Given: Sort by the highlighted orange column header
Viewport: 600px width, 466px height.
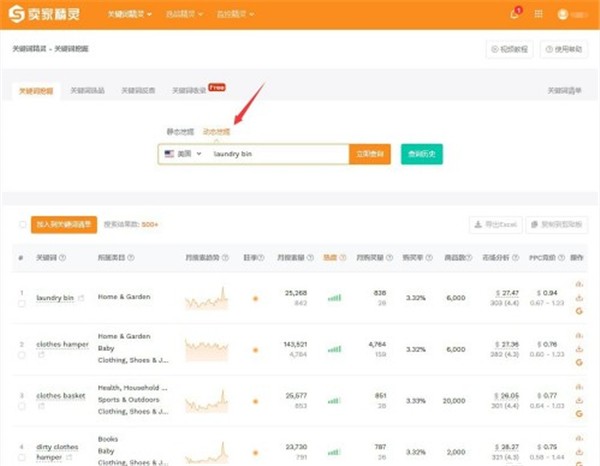Looking at the screenshot, I should click(x=334, y=257).
